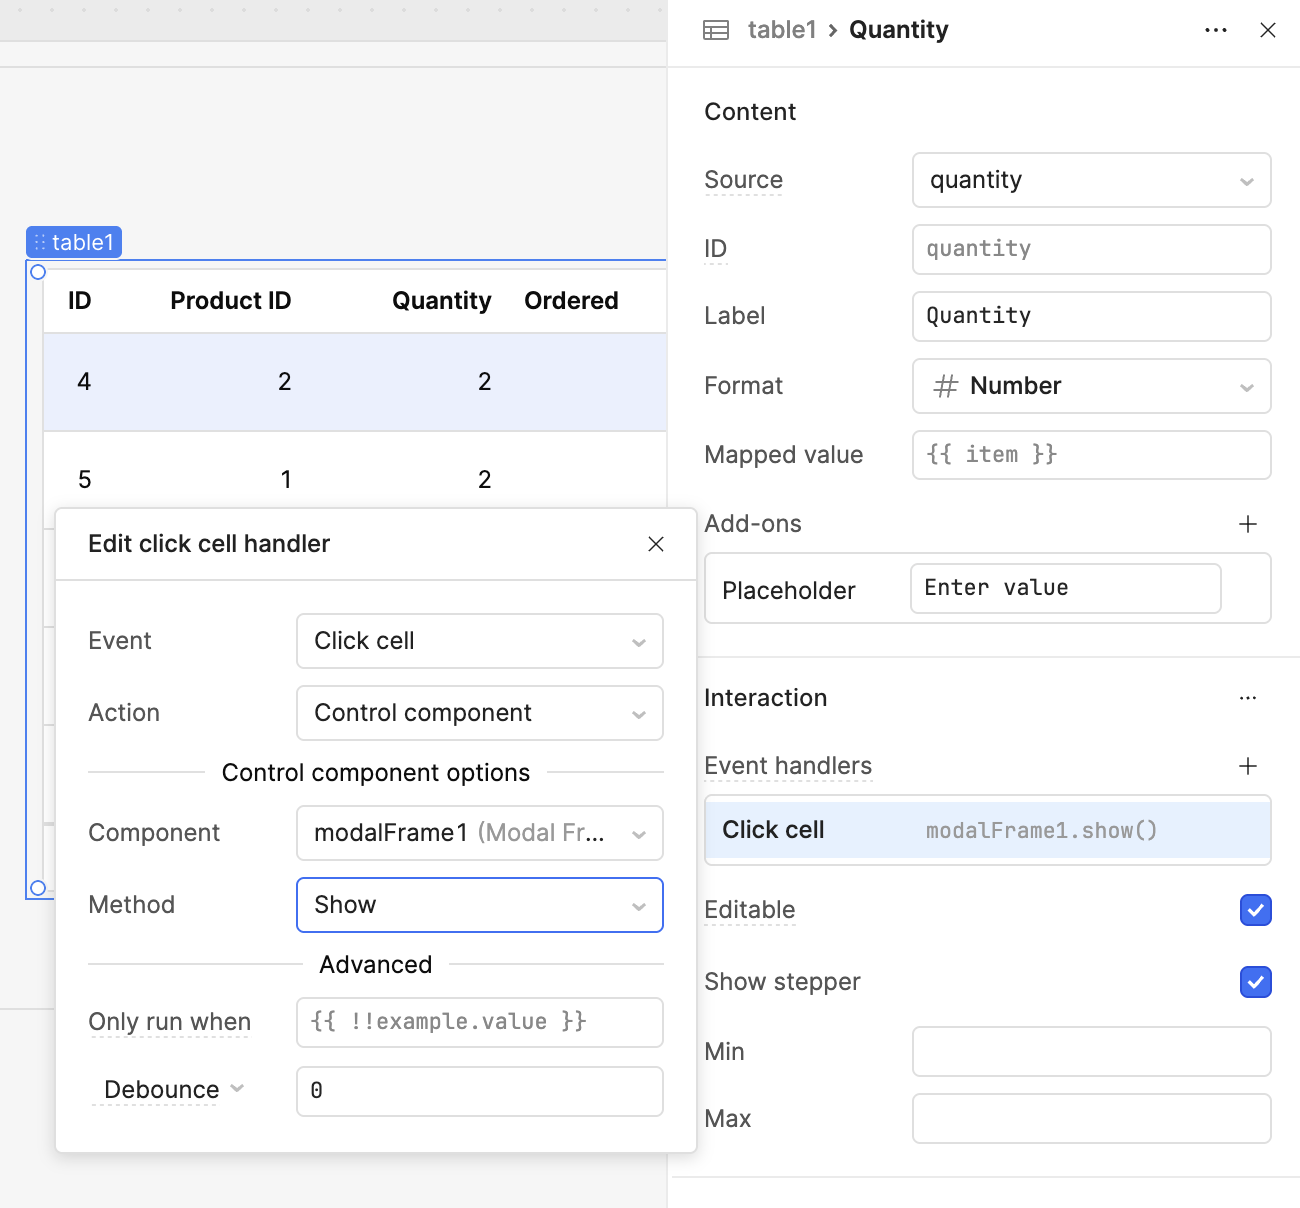
Task: Add a new add-on with plus icon
Action: 1248,524
